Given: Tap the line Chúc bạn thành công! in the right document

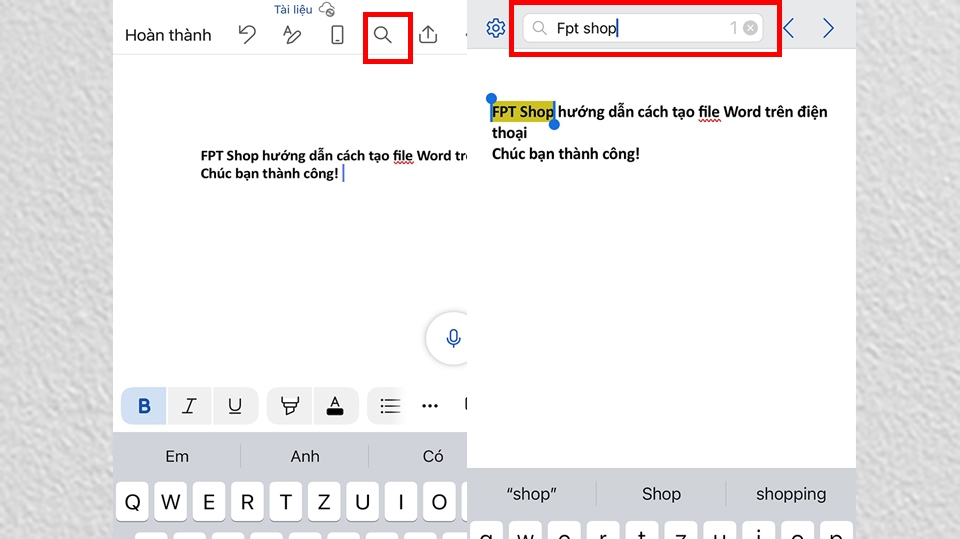Looking at the screenshot, I should pyautogui.click(x=566, y=154).
